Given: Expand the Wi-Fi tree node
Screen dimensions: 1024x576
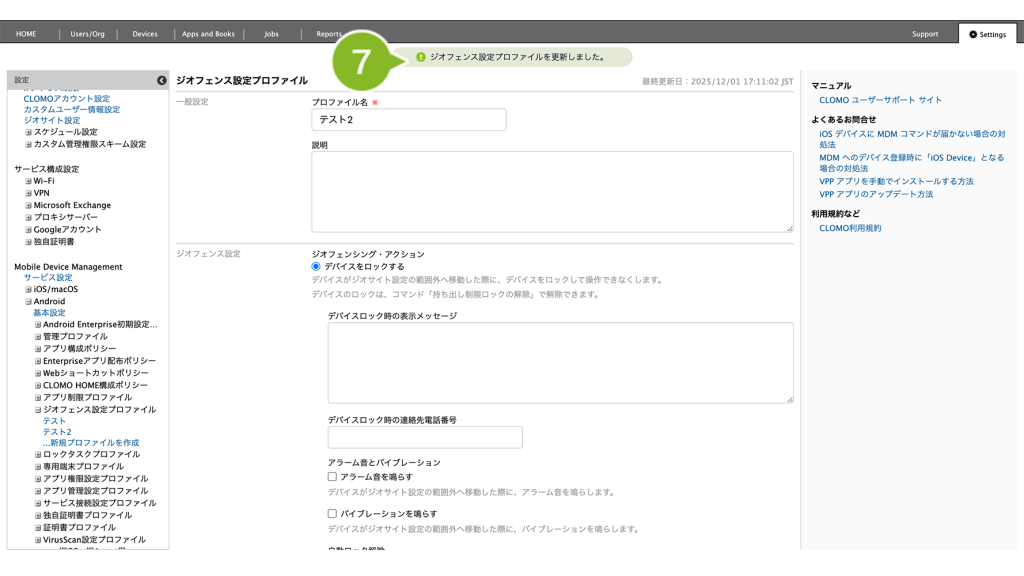Looking at the screenshot, I should tap(29, 181).
